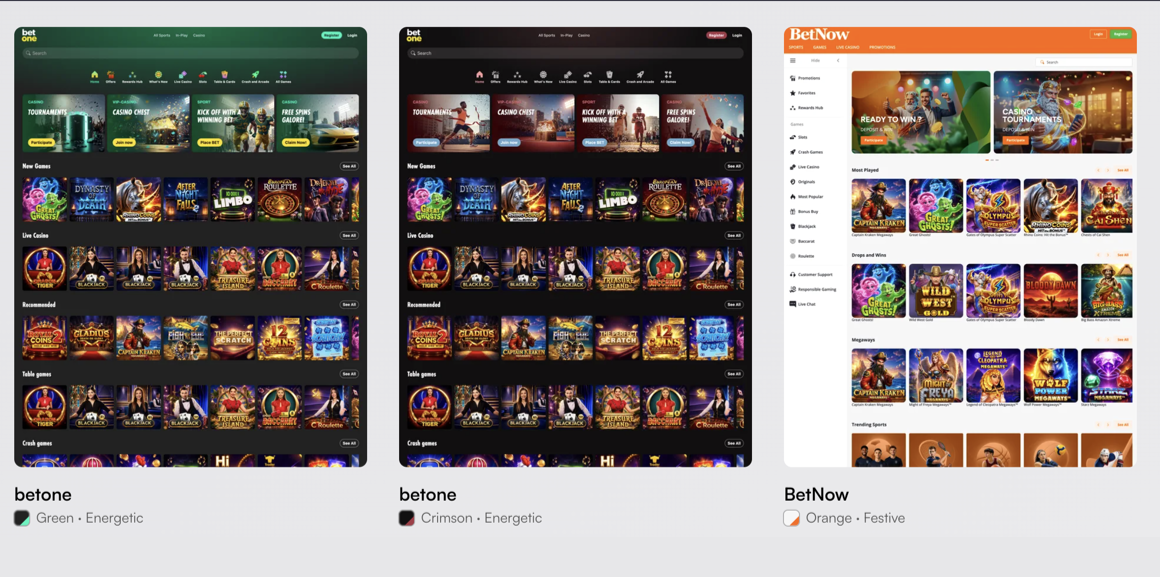Click Home icon in Crimson betone preview

pos(479,75)
